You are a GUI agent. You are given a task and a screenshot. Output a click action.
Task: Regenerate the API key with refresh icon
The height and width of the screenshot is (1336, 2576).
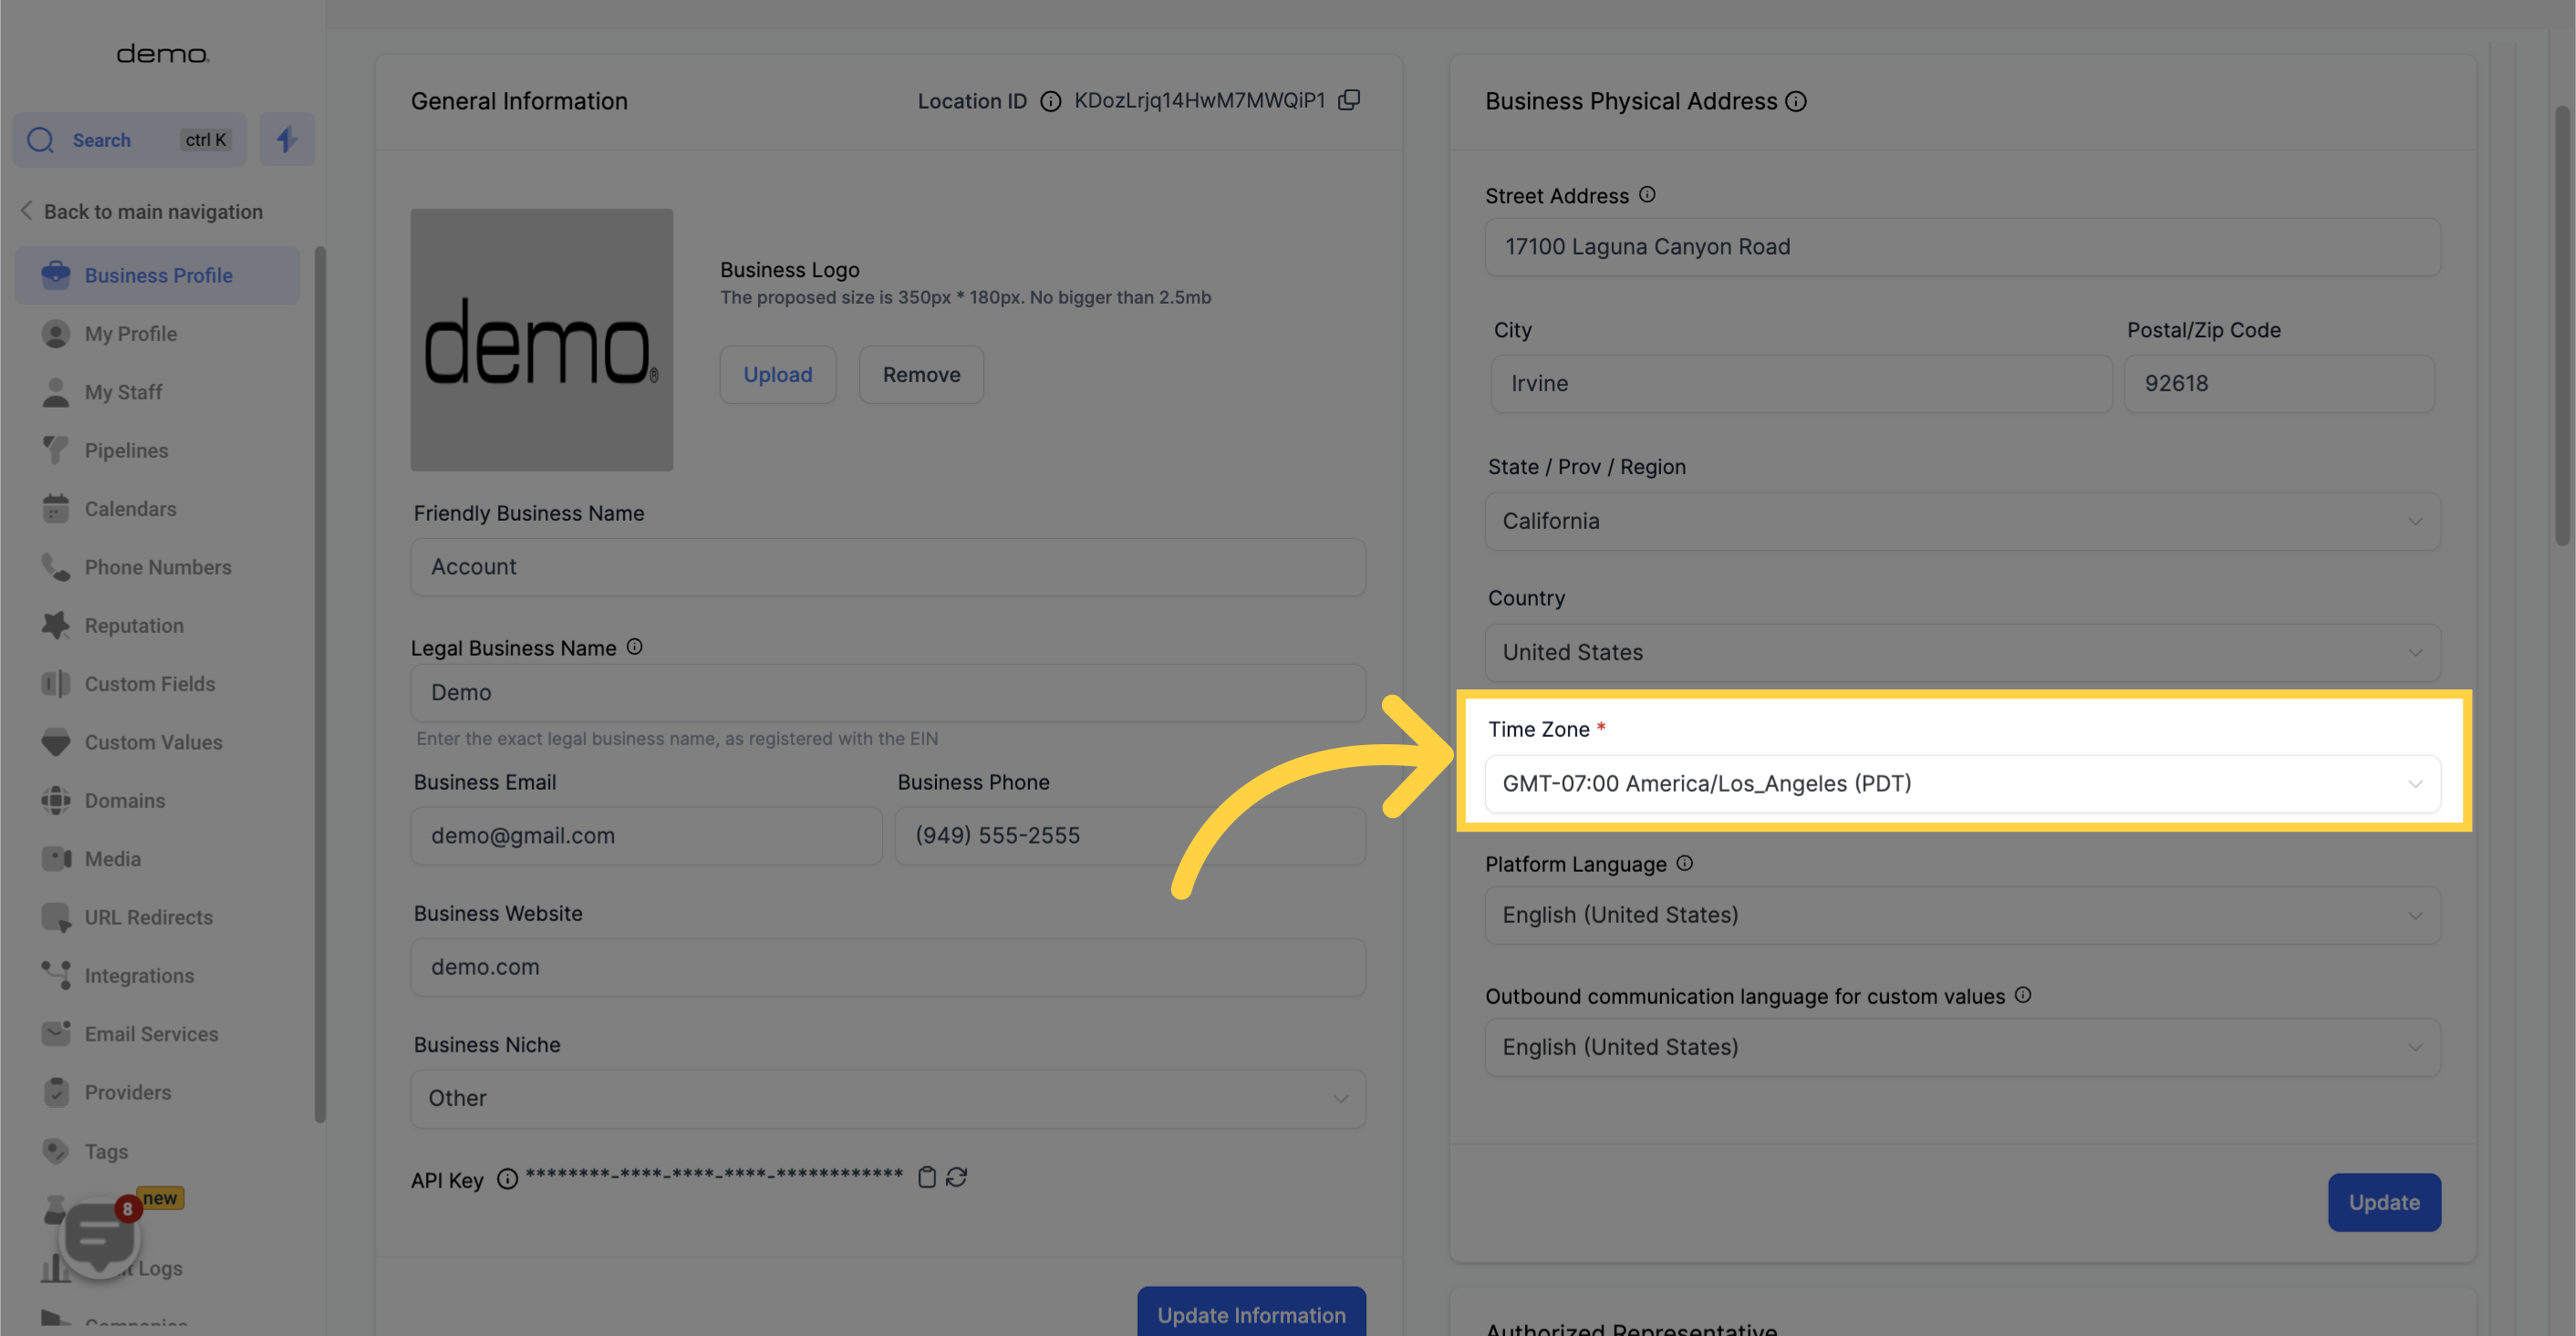(956, 1177)
